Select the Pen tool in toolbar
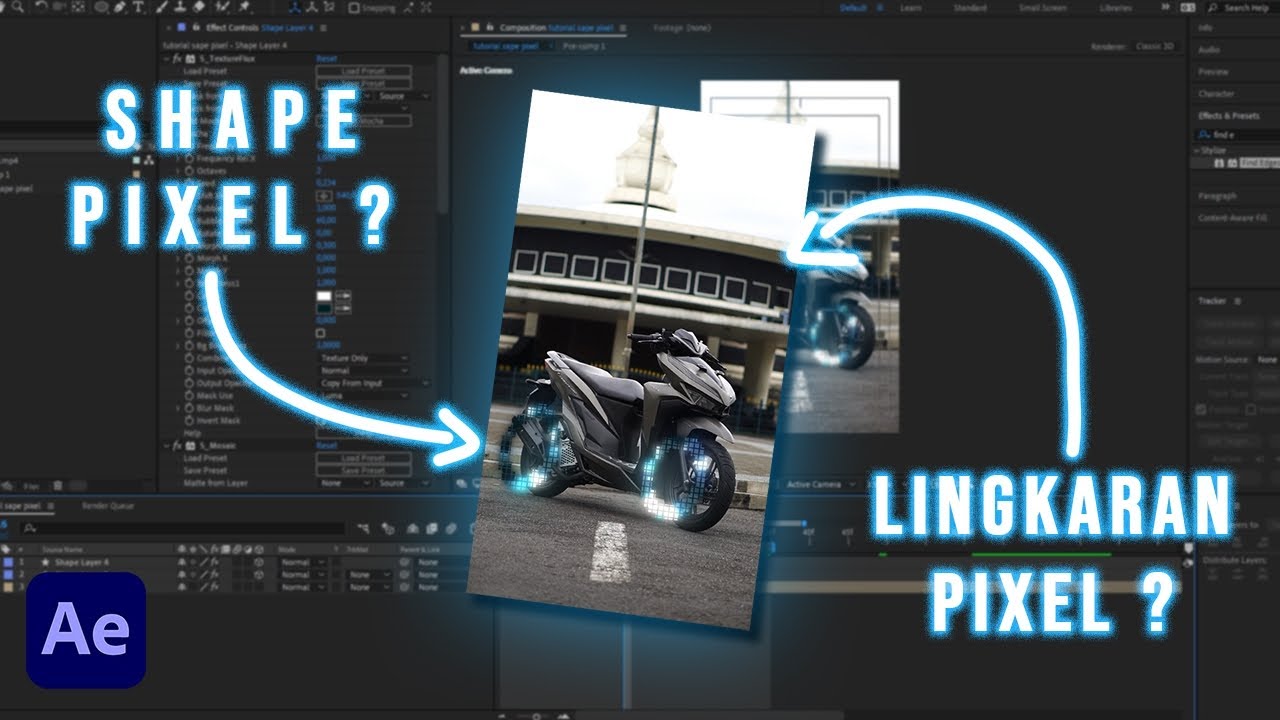Image resolution: width=1280 pixels, height=720 pixels. (x=119, y=7)
